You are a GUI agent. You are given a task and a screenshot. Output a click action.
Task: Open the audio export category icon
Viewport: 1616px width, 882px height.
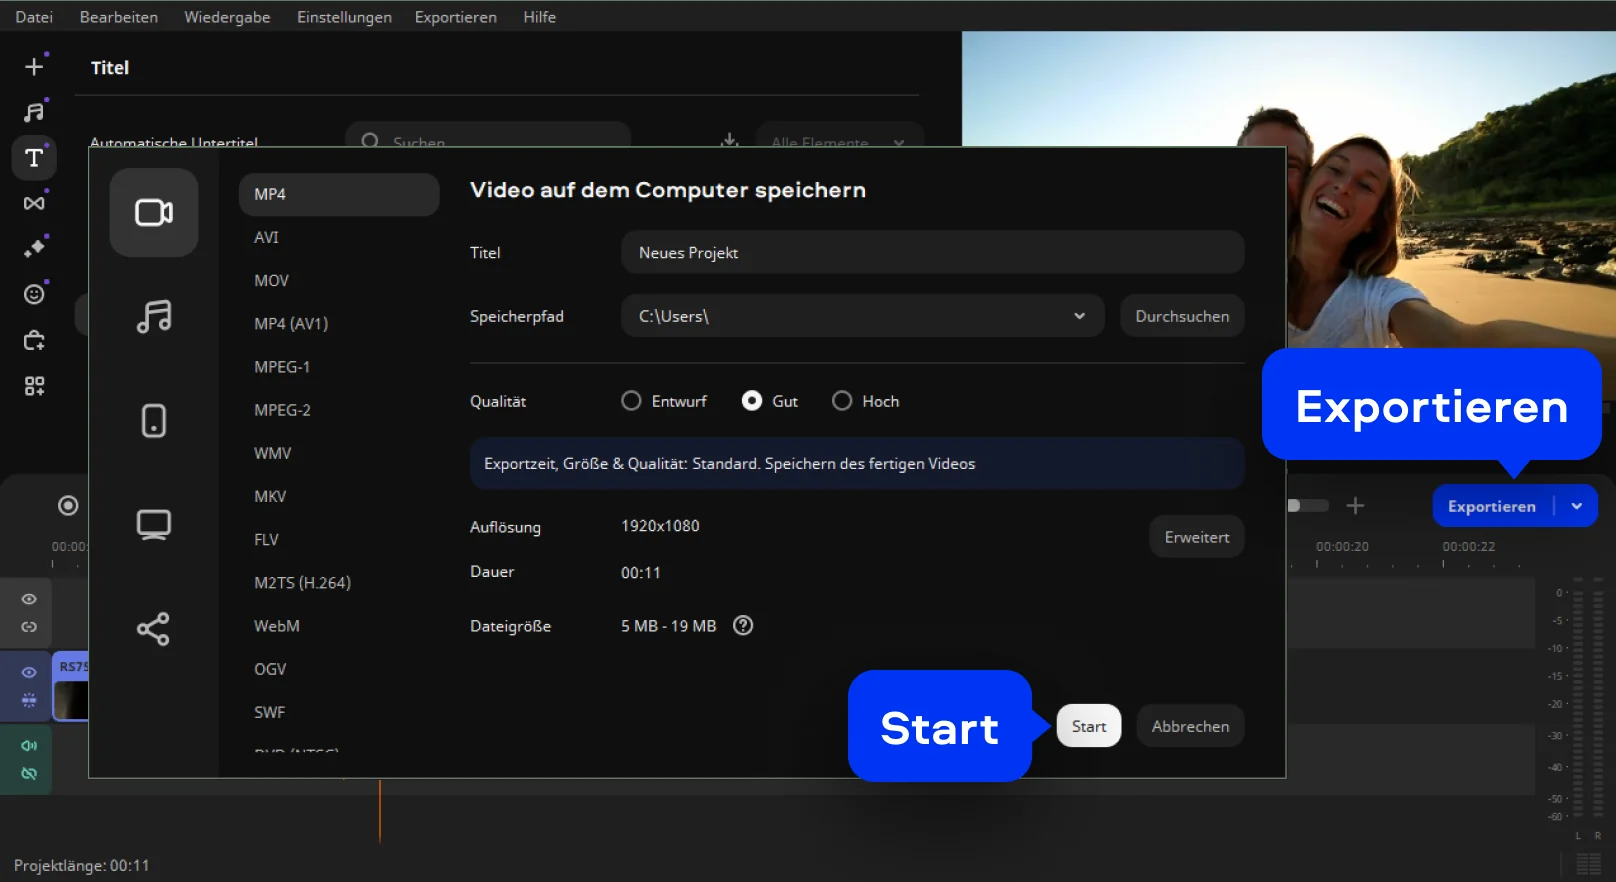tap(153, 317)
